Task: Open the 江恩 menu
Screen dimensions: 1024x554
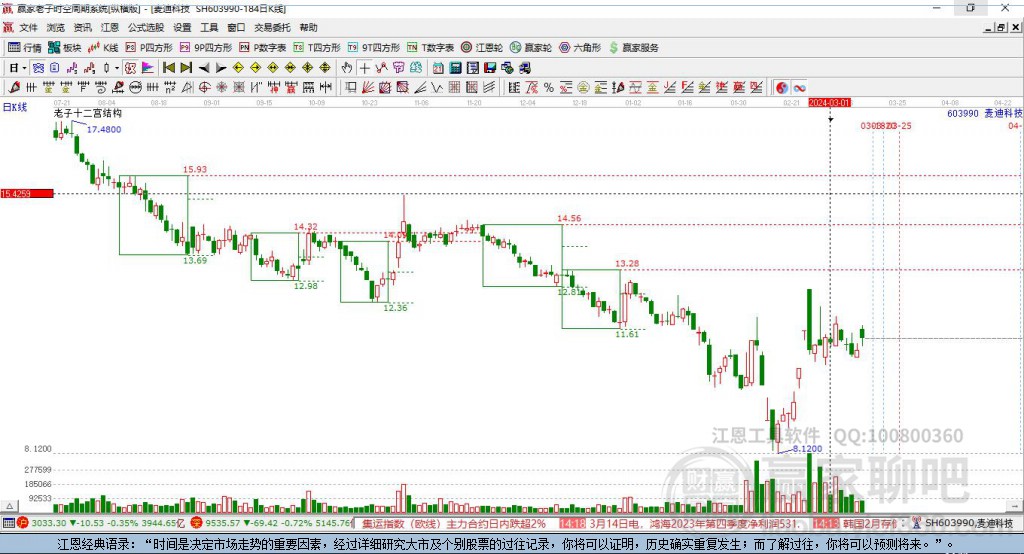Action: click(x=110, y=27)
